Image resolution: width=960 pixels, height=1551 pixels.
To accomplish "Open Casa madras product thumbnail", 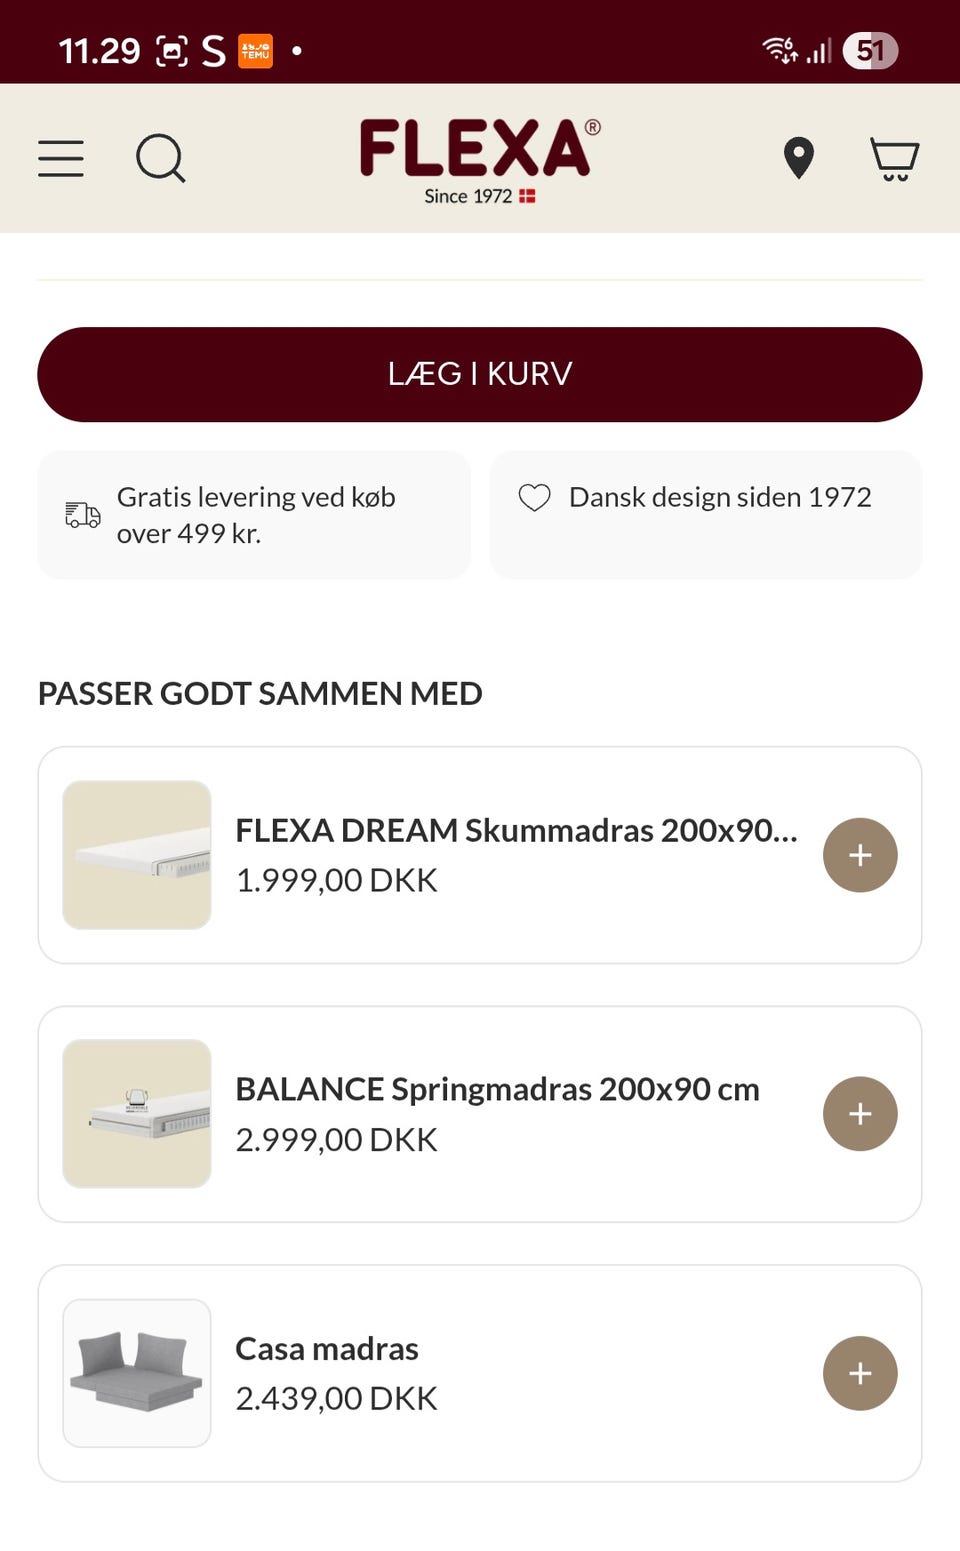I will tap(137, 1373).
